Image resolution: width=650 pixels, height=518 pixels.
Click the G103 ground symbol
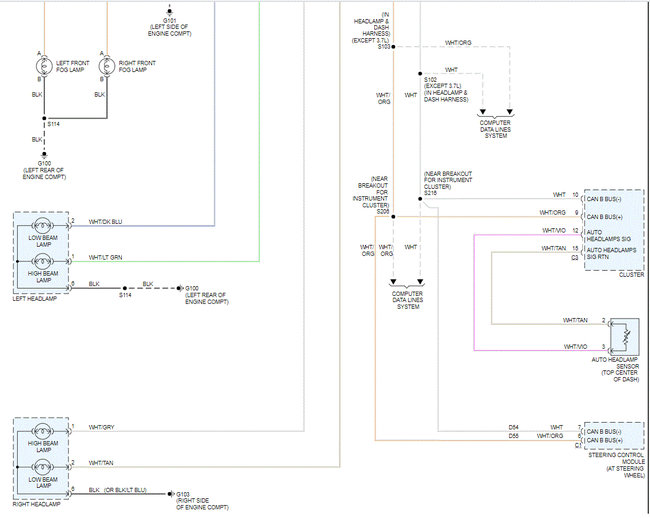(x=170, y=494)
